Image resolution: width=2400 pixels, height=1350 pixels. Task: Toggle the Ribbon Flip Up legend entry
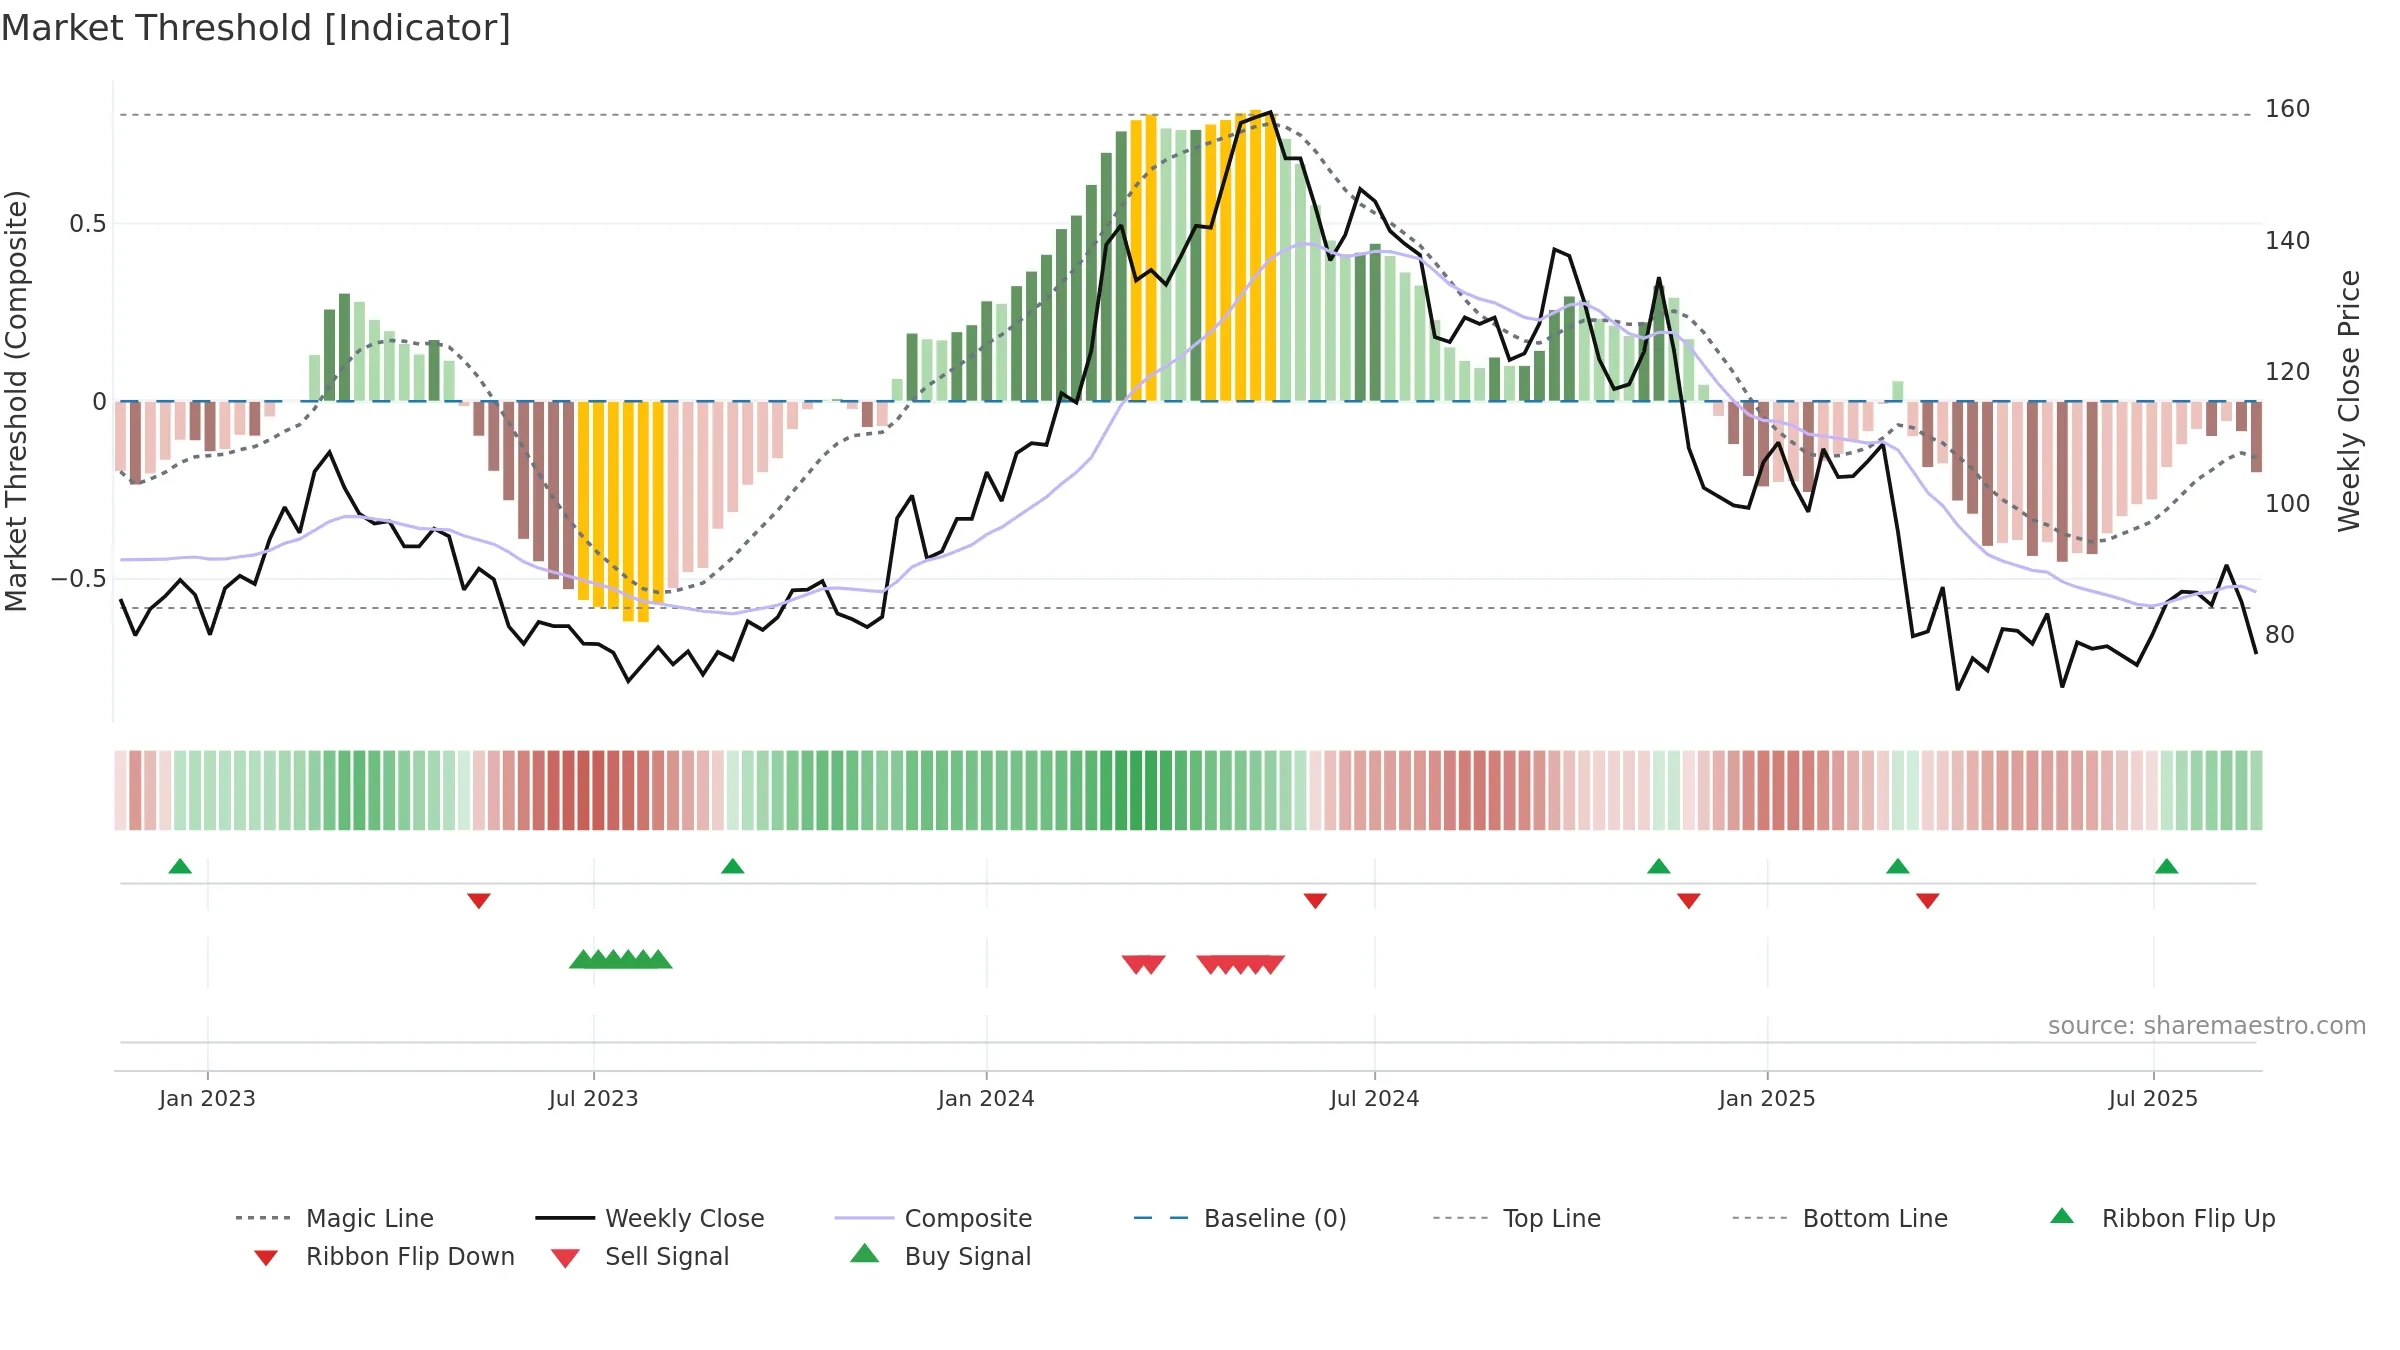pyautogui.click(x=2163, y=1218)
